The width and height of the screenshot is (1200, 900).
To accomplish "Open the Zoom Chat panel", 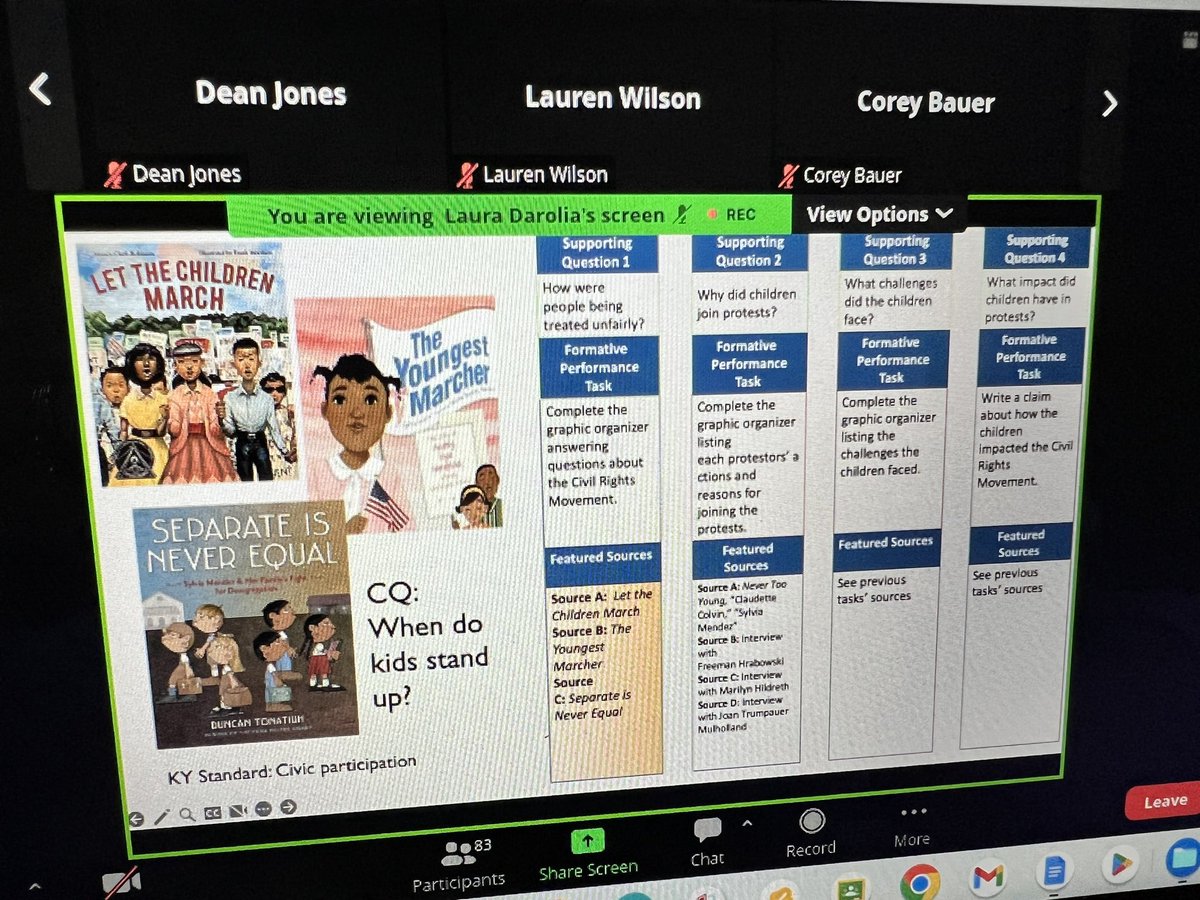I will [x=707, y=841].
